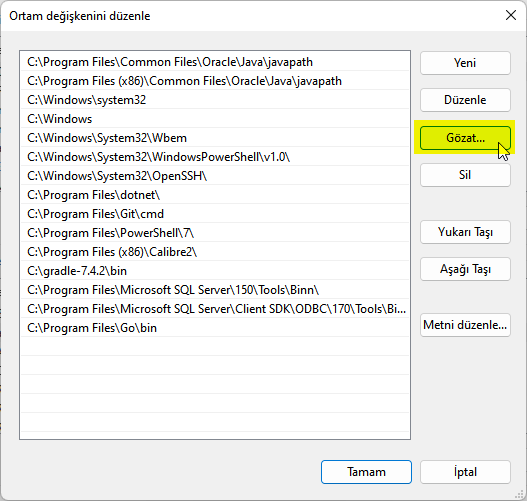Image resolution: width=527 pixels, height=501 pixels.
Task: Click the Yukarı Taşı button
Action: [x=465, y=232]
